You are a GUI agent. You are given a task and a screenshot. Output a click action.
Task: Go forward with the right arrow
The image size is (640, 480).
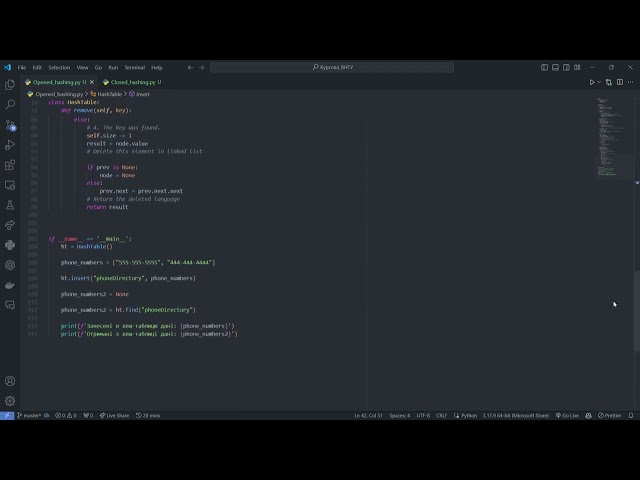pyautogui.click(x=202, y=67)
